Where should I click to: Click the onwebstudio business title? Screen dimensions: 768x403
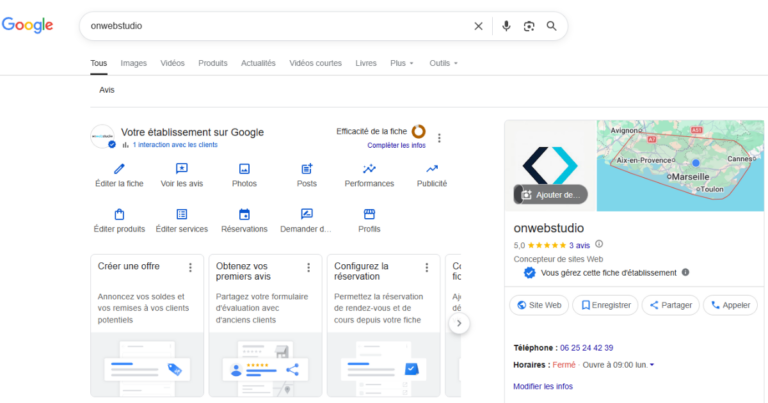[549, 228]
